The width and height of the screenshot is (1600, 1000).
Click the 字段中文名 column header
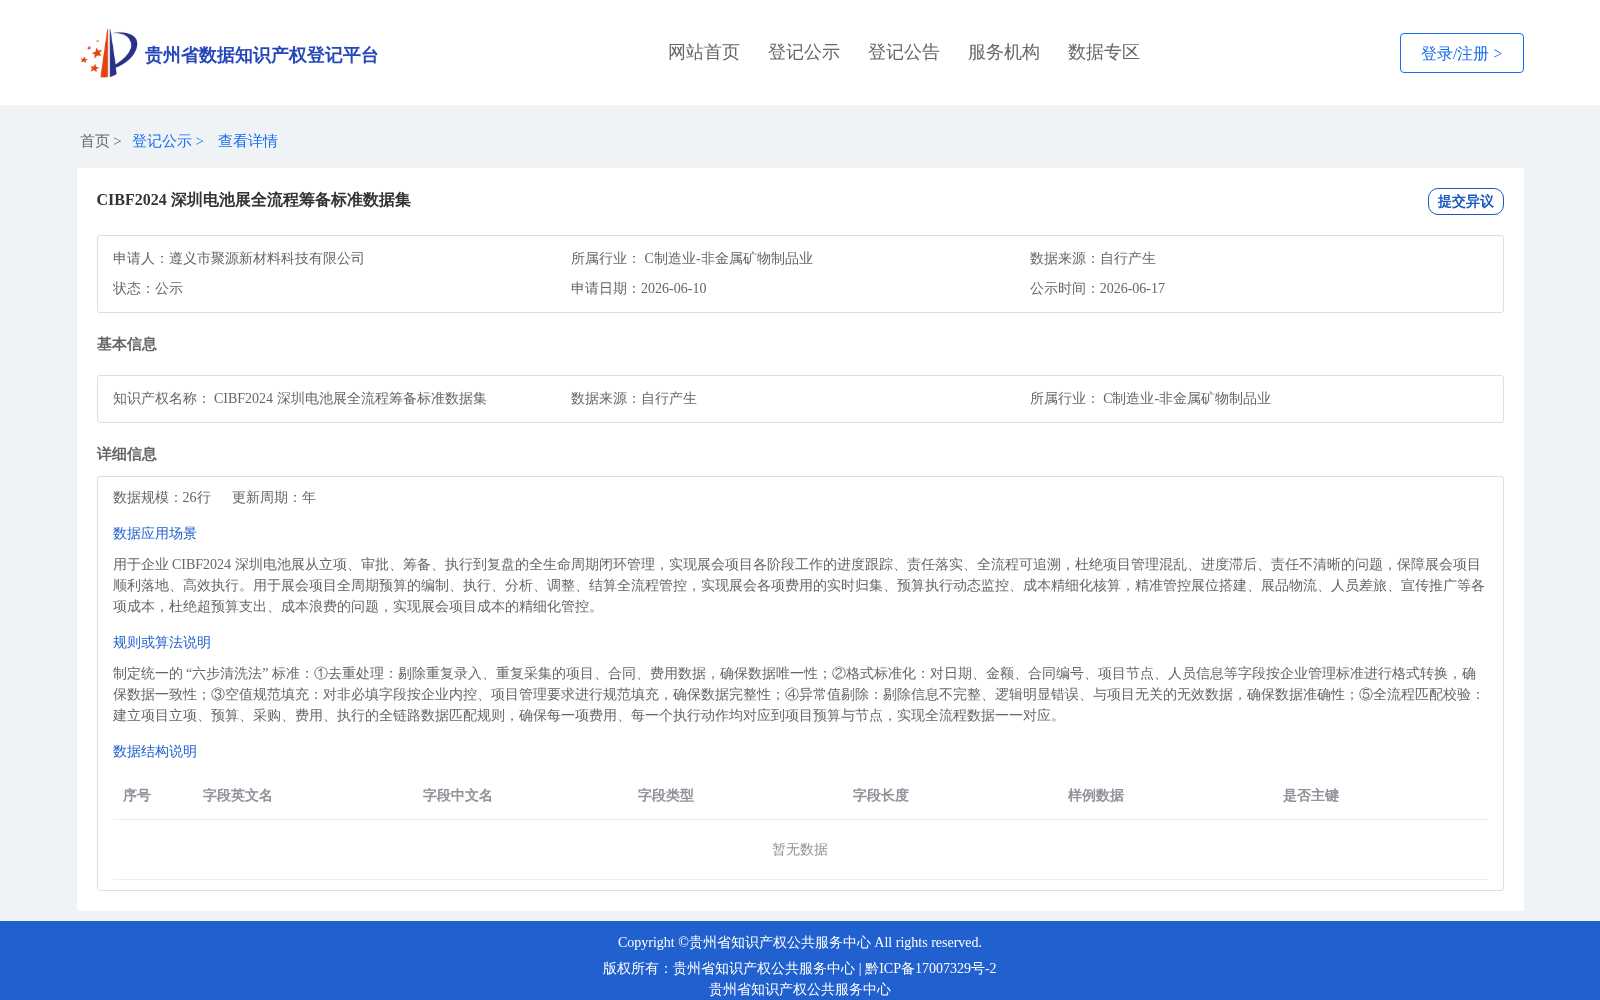coord(458,796)
